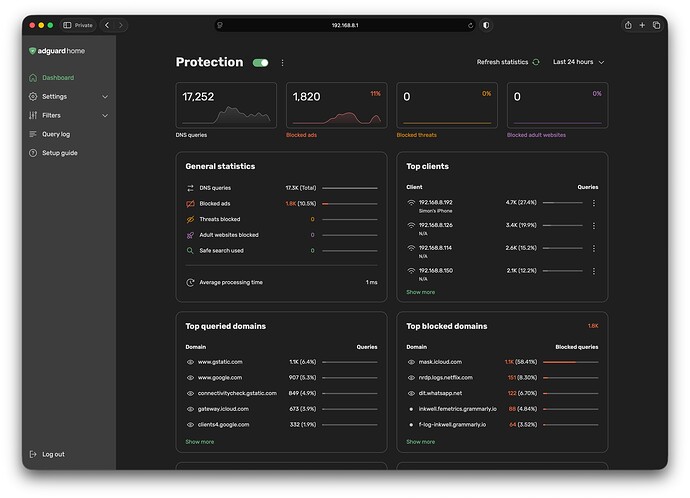Open options for client 192.168.8.114
The width and height of the screenshot is (690, 498).
click(x=594, y=249)
